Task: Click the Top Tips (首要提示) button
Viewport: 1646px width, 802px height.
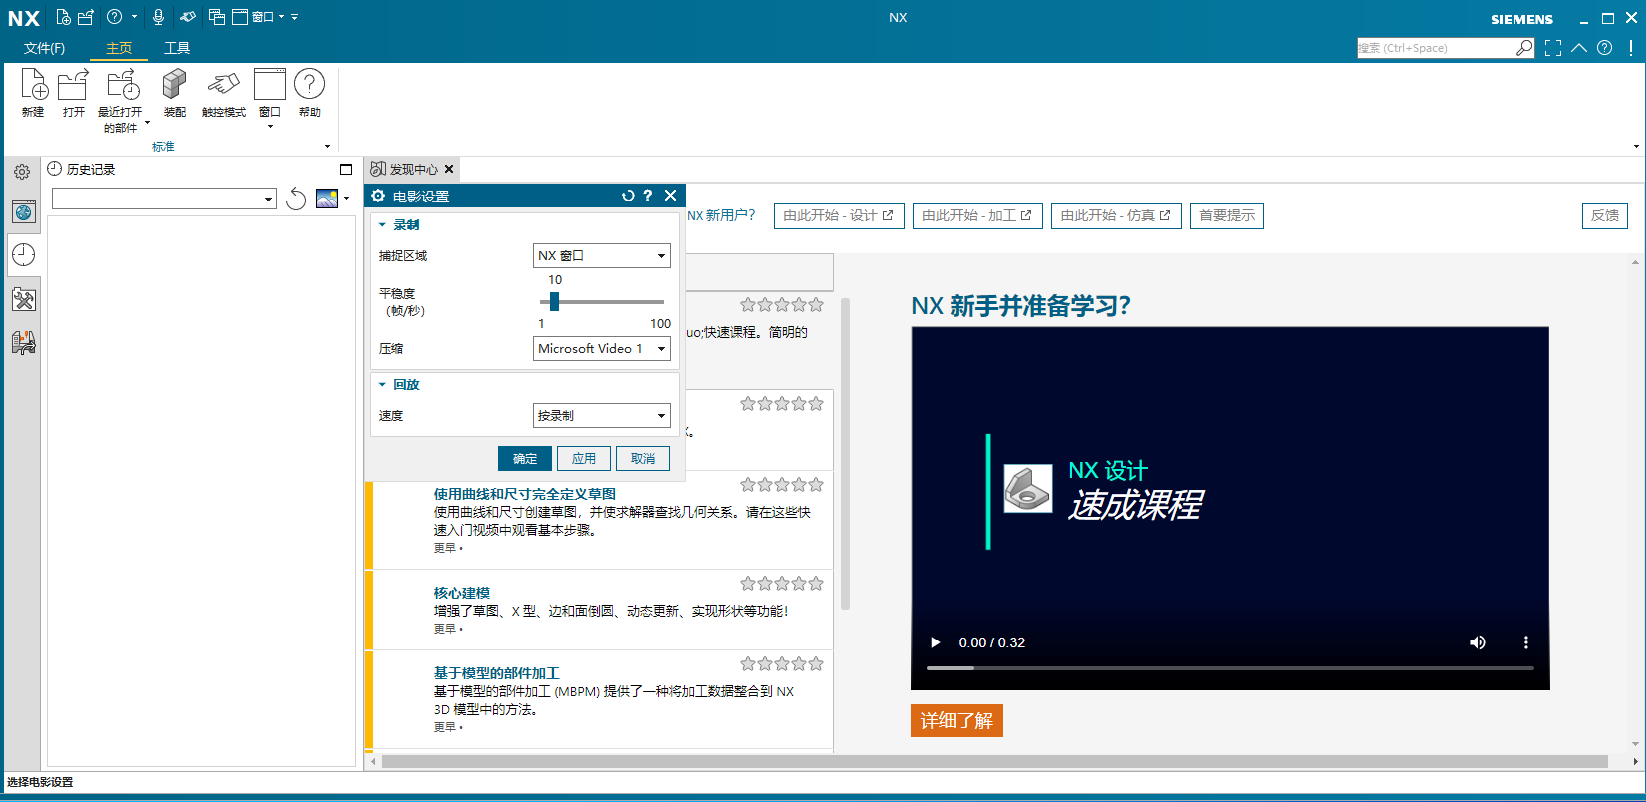Action: click(1227, 216)
